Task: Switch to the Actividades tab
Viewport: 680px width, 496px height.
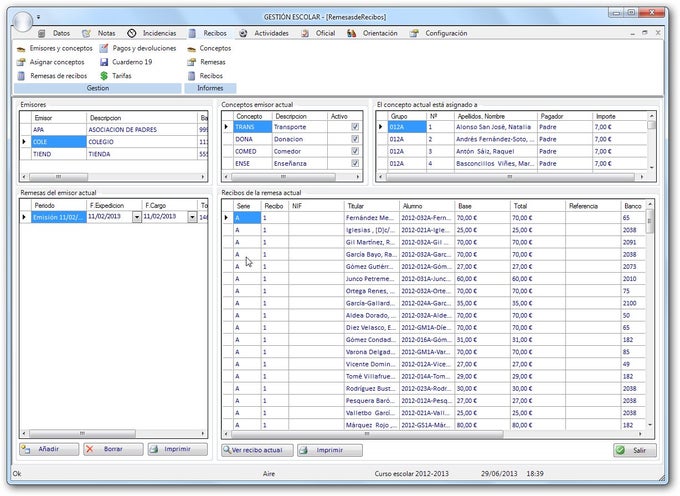Action: click(271, 33)
